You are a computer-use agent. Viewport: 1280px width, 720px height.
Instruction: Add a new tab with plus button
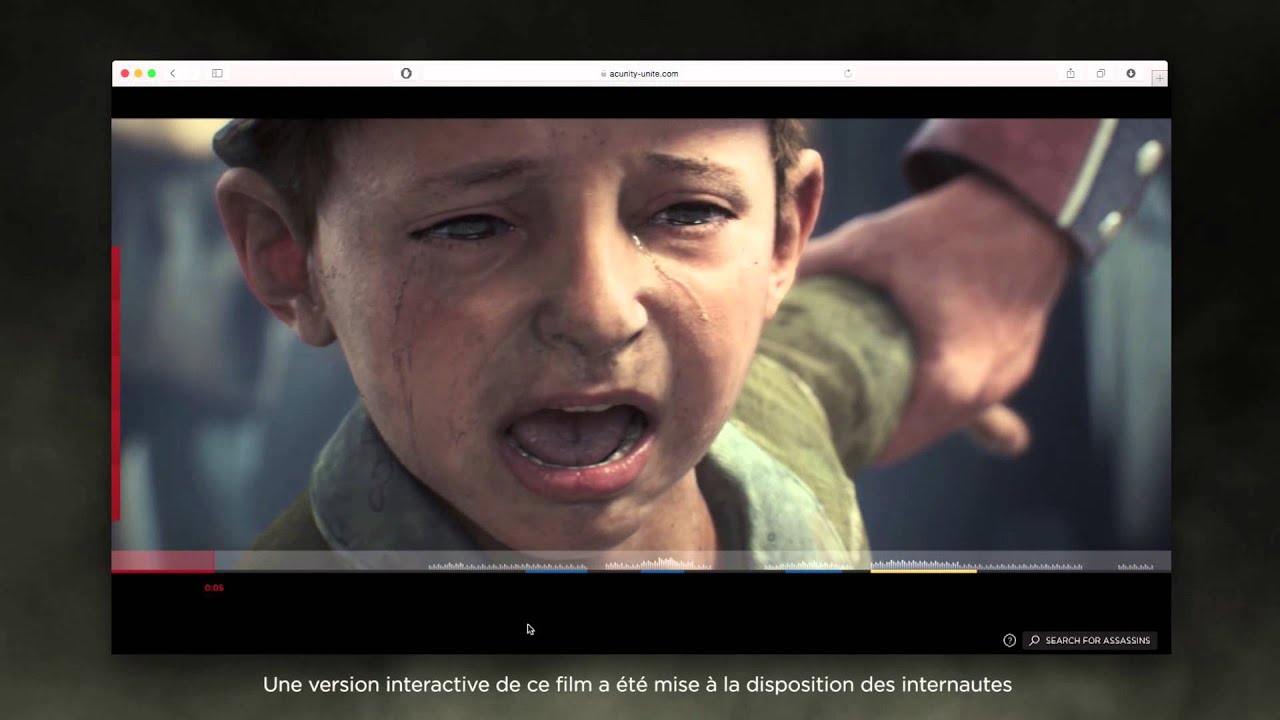coord(1159,78)
